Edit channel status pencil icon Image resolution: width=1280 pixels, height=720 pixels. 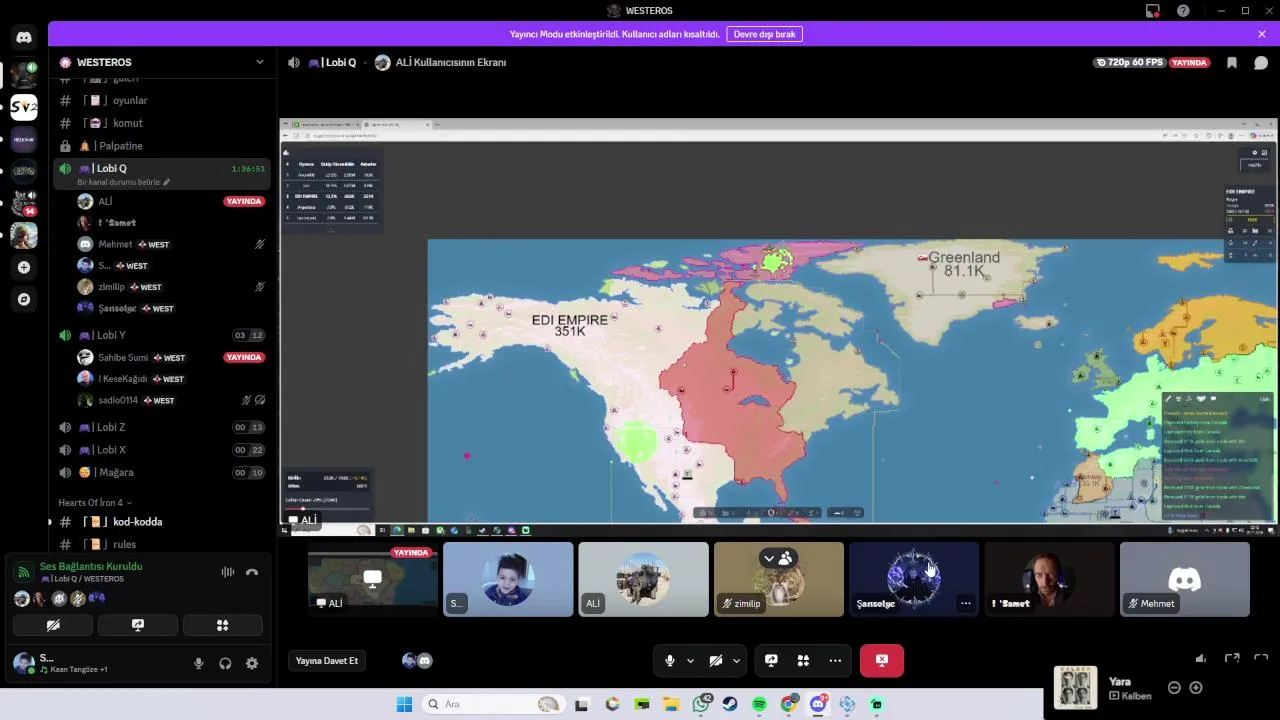point(167,182)
